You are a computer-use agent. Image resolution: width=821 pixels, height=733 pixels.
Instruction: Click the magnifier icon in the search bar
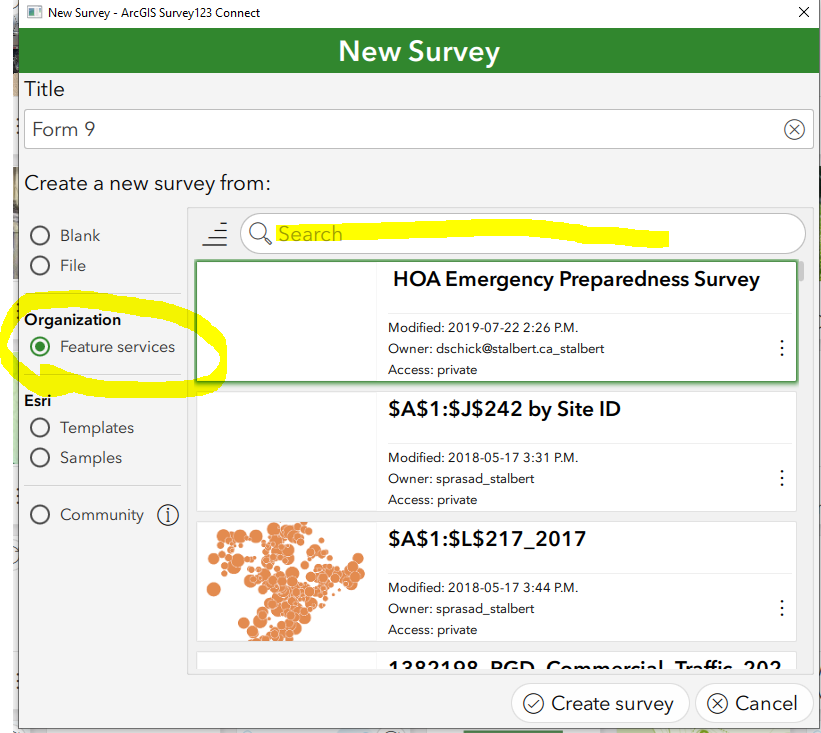coord(260,234)
